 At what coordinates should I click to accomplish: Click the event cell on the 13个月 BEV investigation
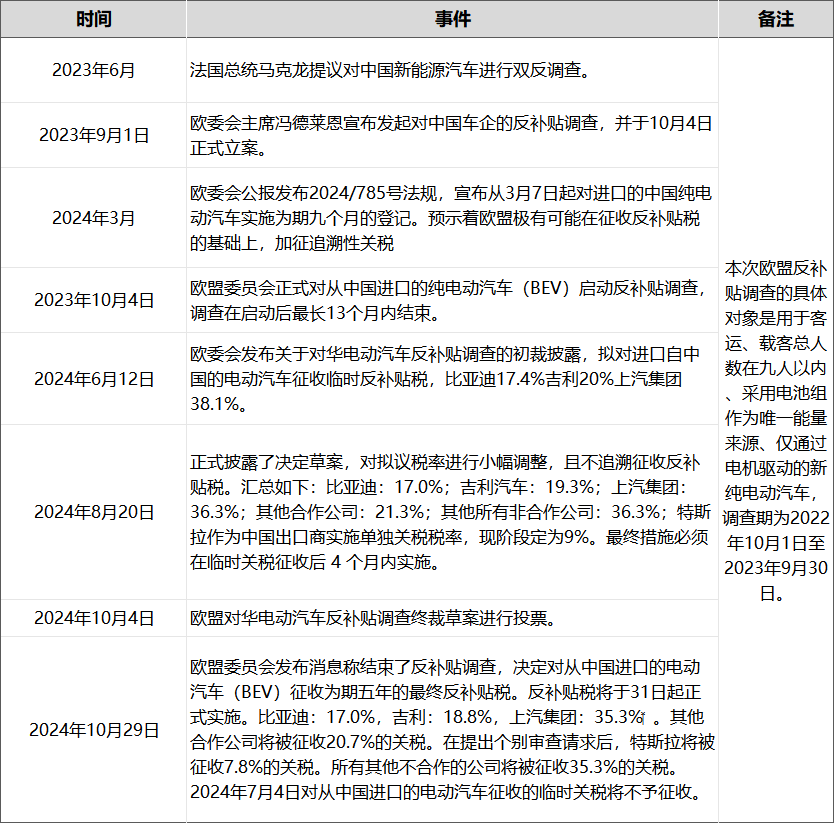pos(452,300)
